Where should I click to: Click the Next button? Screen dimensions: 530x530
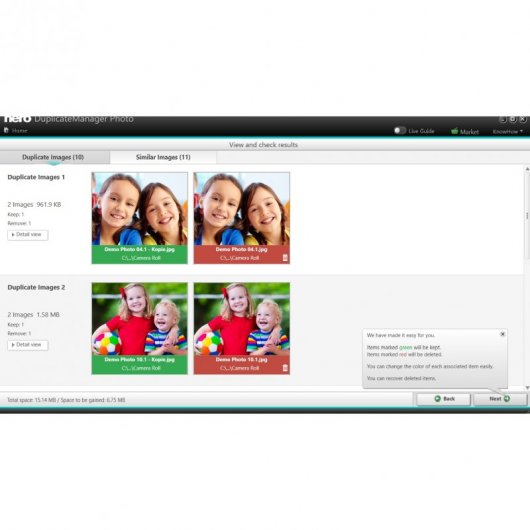pos(500,399)
